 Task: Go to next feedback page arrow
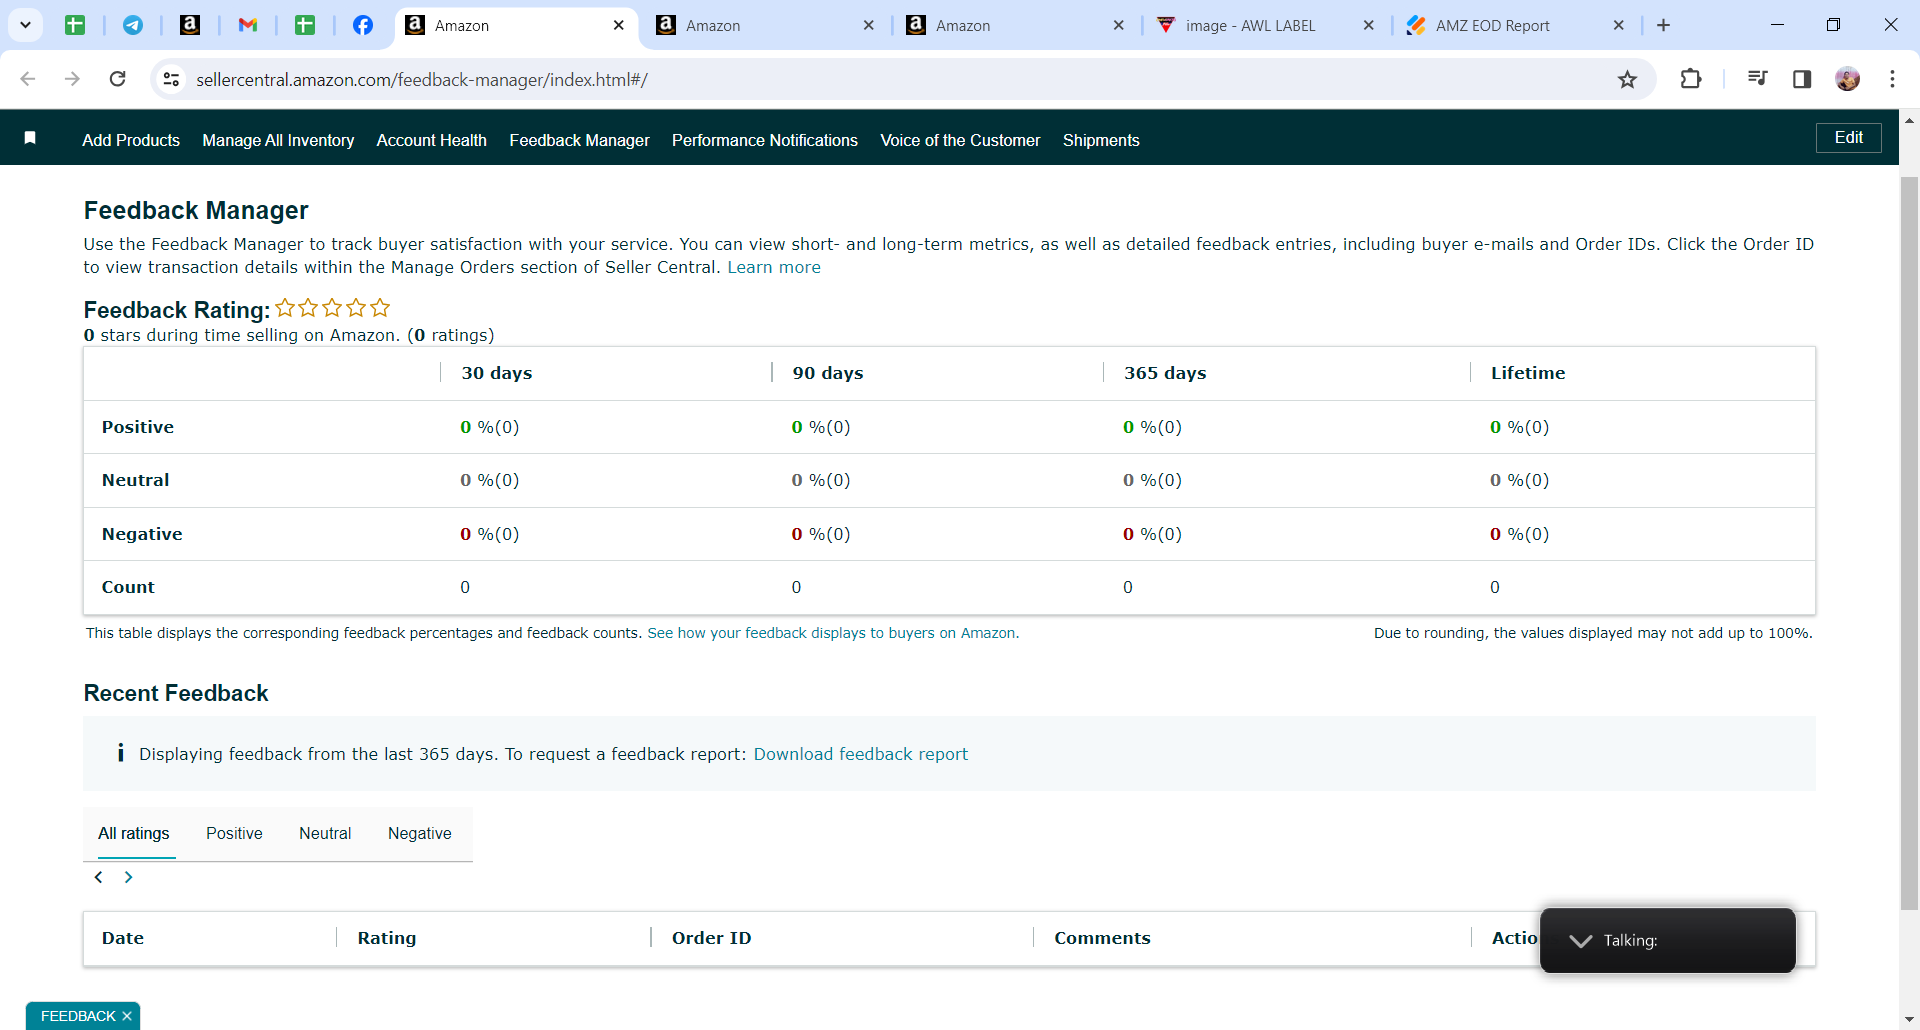(x=128, y=877)
